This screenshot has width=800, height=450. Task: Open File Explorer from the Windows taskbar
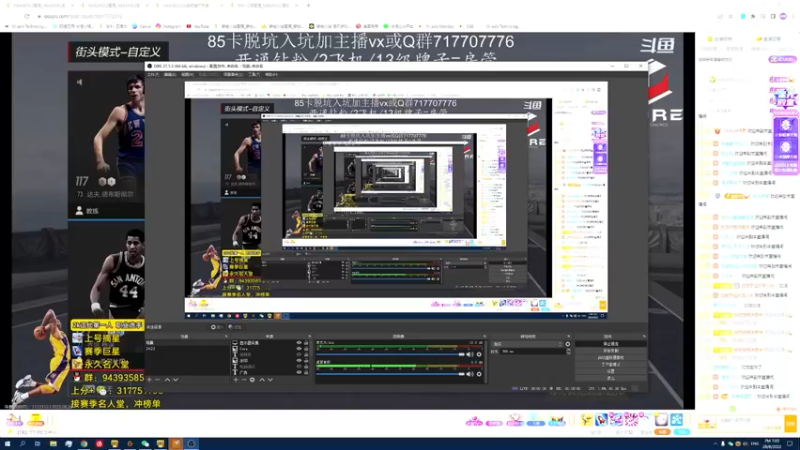coord(53,444)
